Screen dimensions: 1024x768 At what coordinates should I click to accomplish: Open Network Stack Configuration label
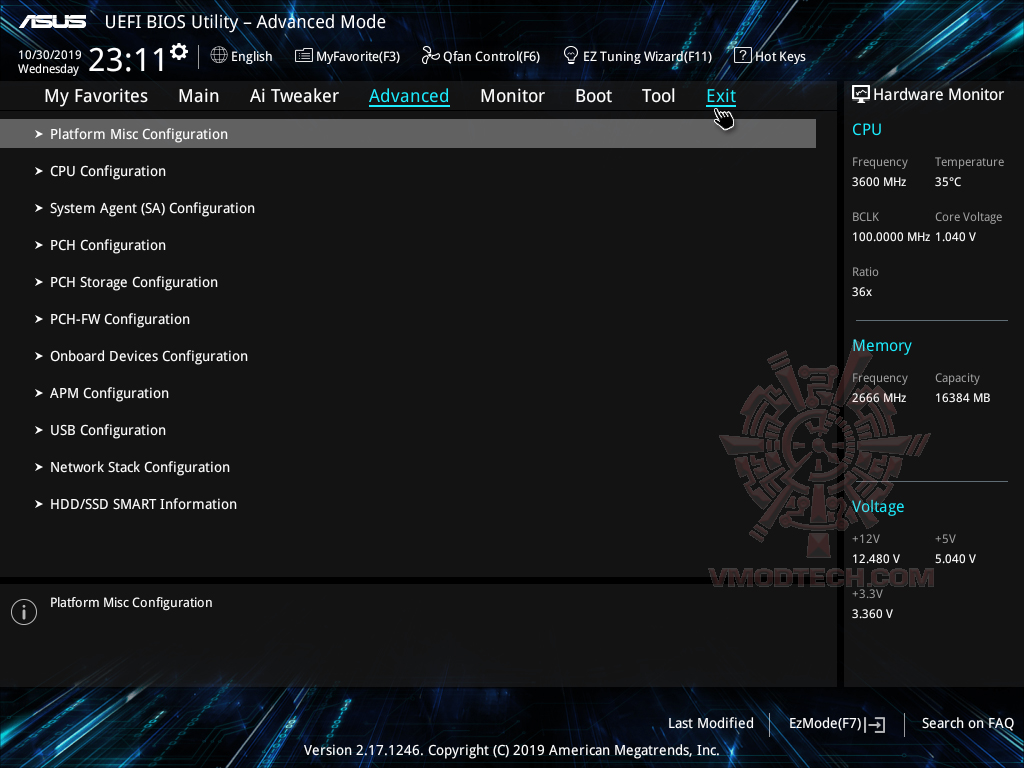(x=140, y=468)
